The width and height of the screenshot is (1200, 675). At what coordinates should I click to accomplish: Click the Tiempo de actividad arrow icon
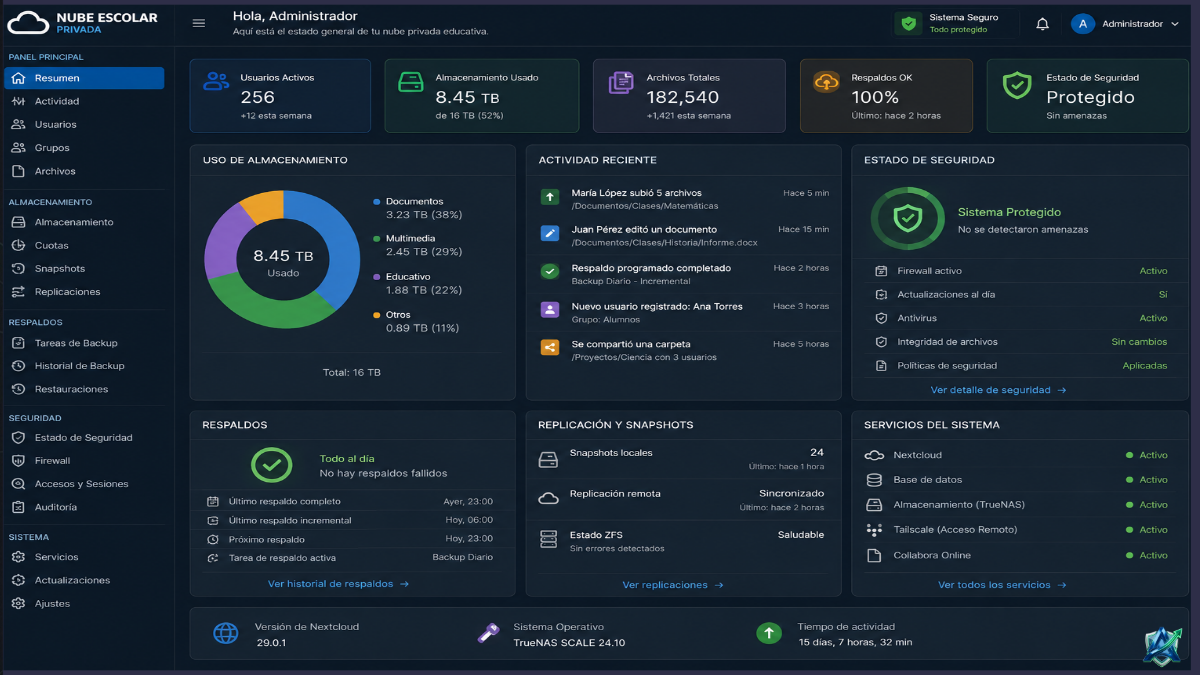click(x=768, y=633)
